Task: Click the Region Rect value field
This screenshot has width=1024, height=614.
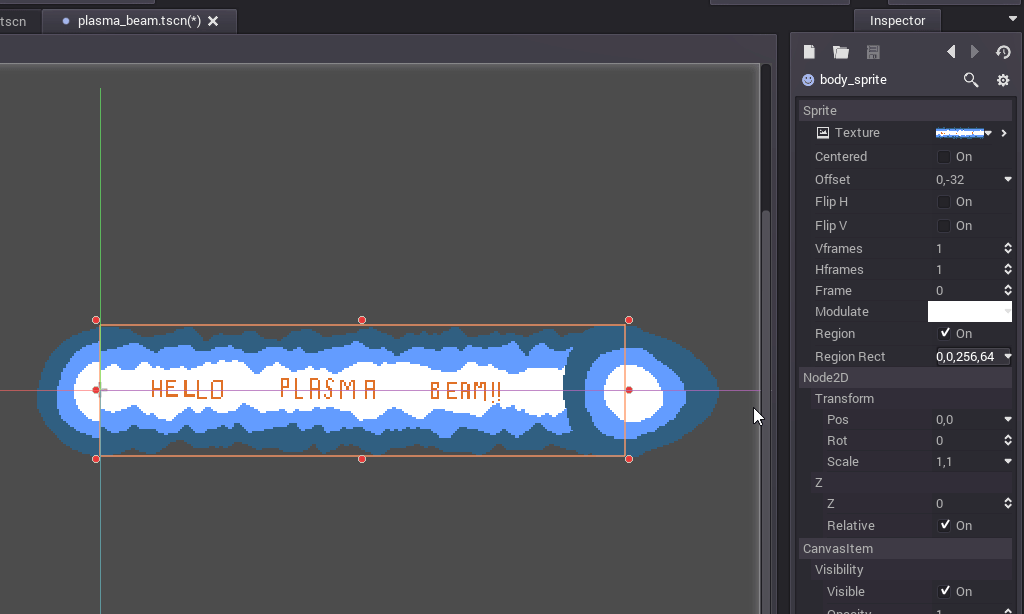Action: pyautogui.click(x=970, y=357)
